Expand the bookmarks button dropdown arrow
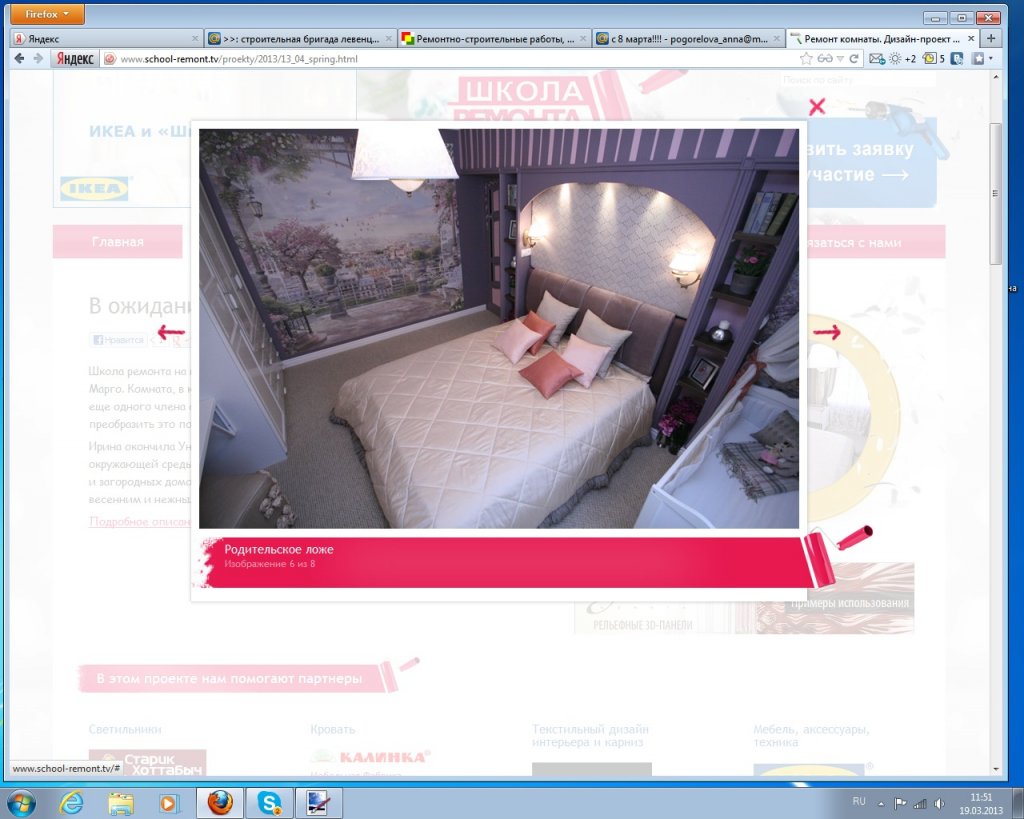Screen dimensions: 1024x819 click(991, 59)
